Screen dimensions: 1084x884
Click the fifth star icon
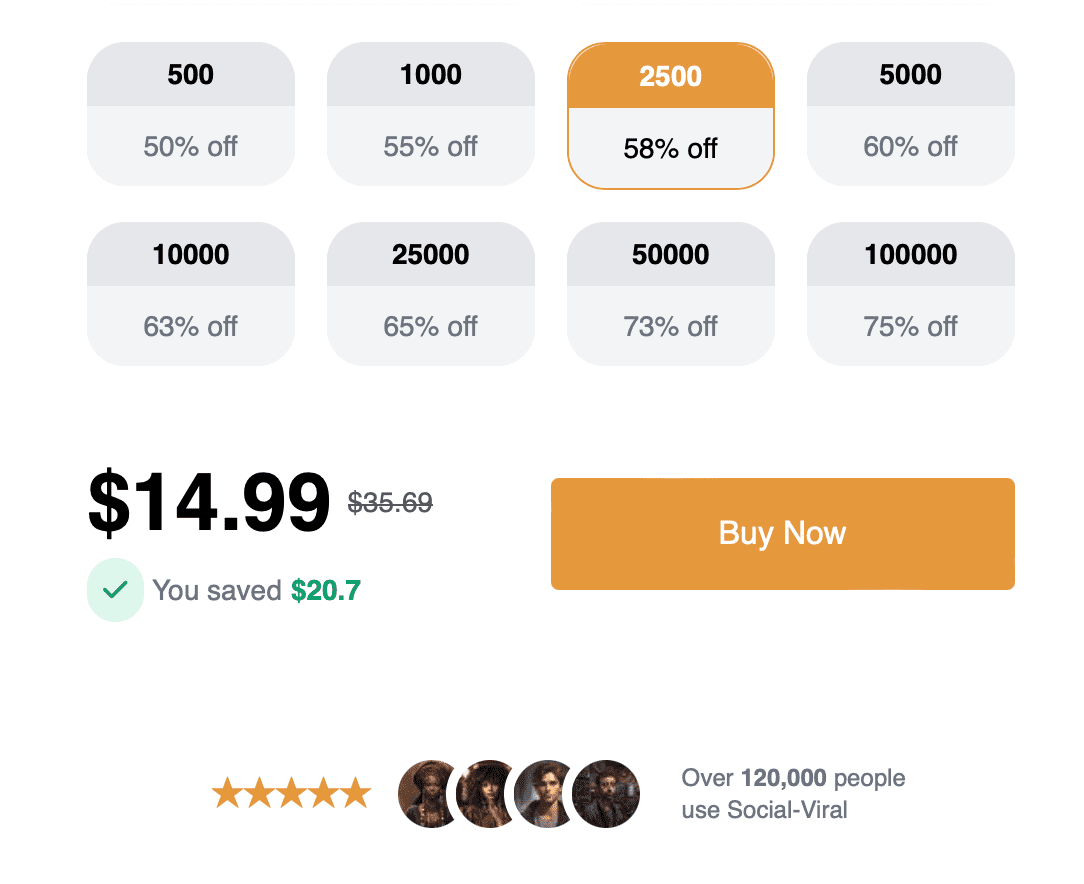click(356, 793)
